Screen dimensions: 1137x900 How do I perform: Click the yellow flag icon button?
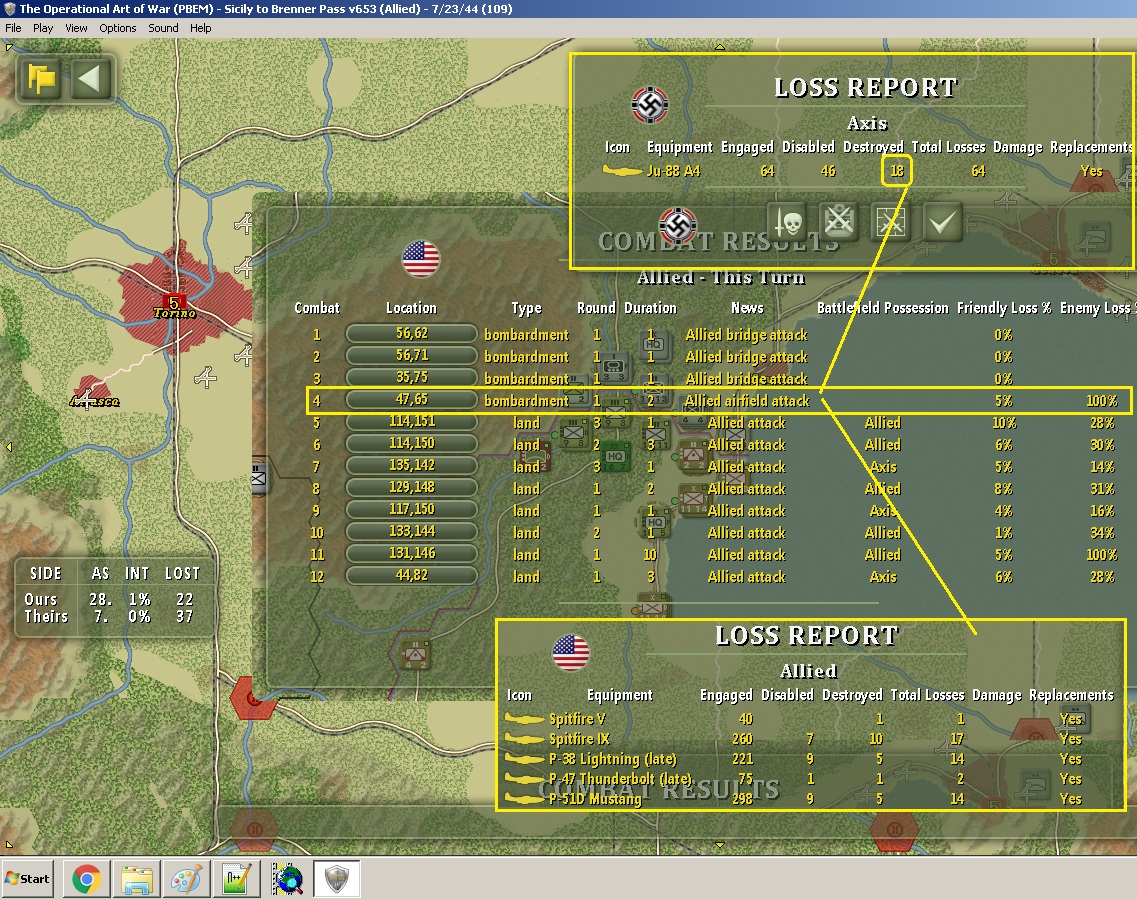[41, 78]
